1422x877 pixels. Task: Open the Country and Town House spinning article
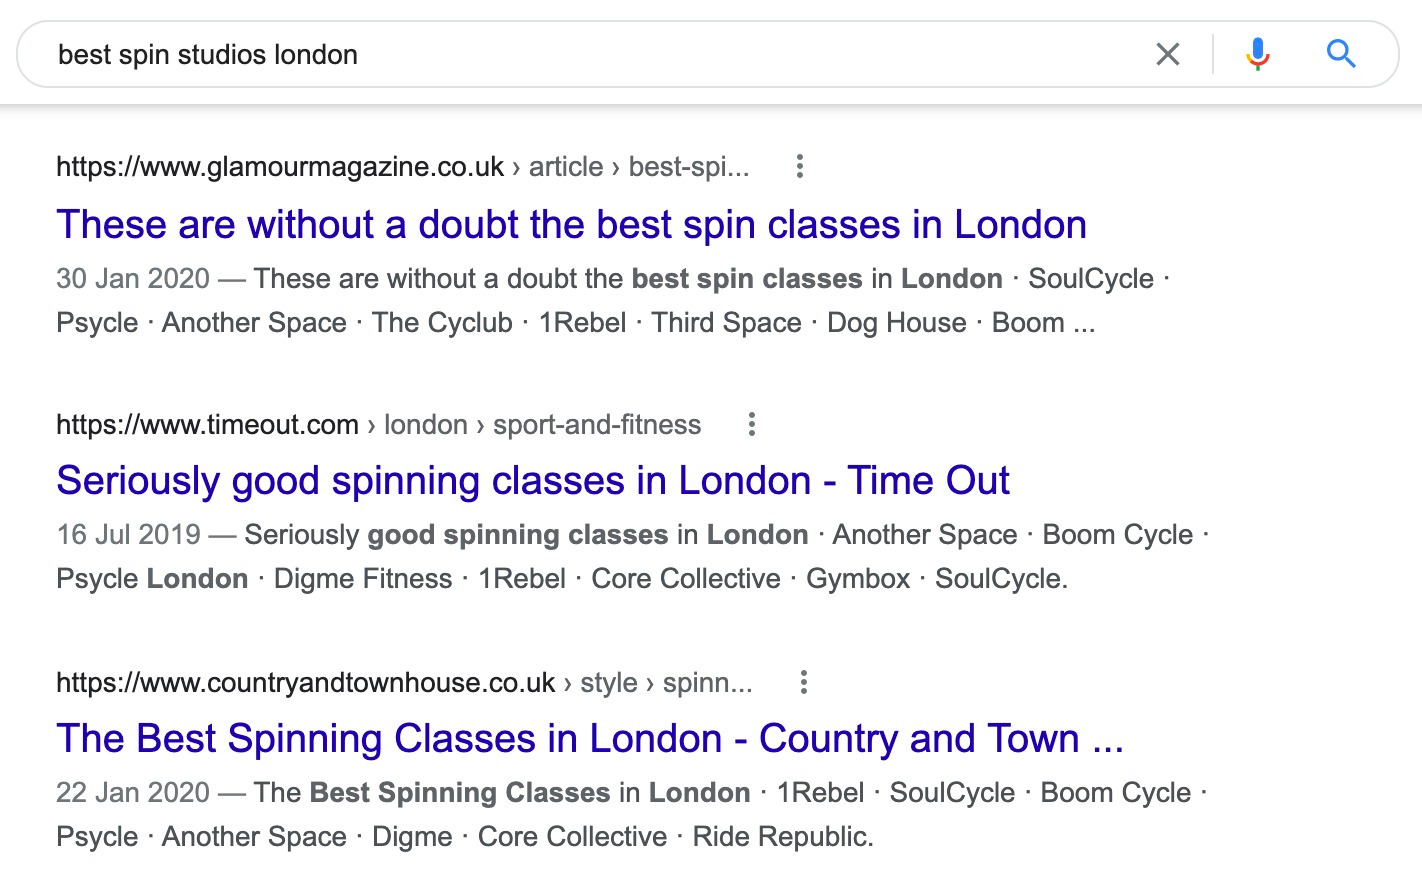[590, 738]
